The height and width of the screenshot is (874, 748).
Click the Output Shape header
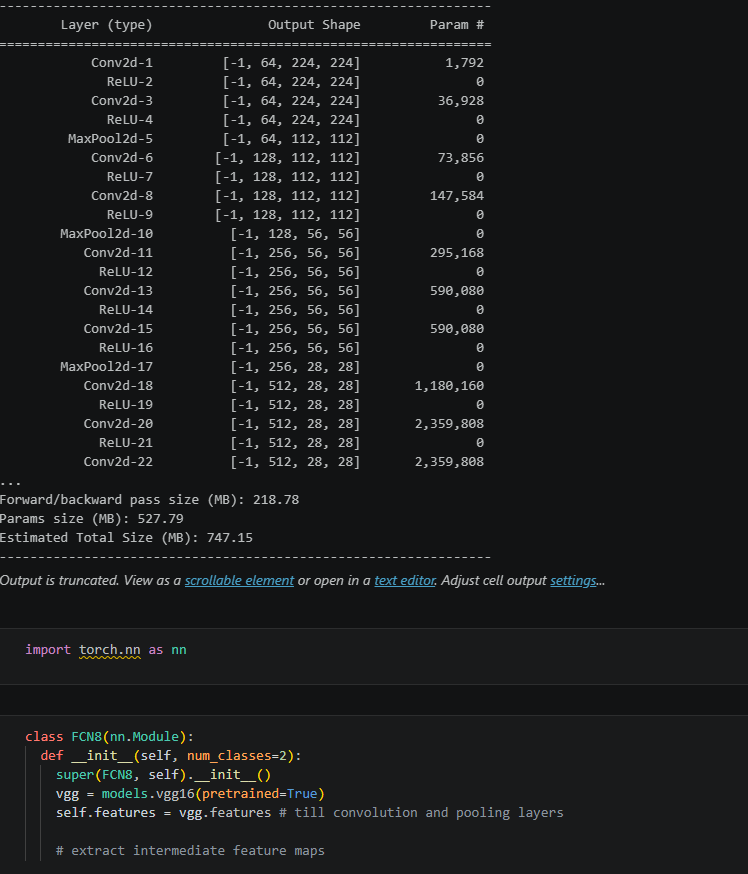click(x=314, y=25)
